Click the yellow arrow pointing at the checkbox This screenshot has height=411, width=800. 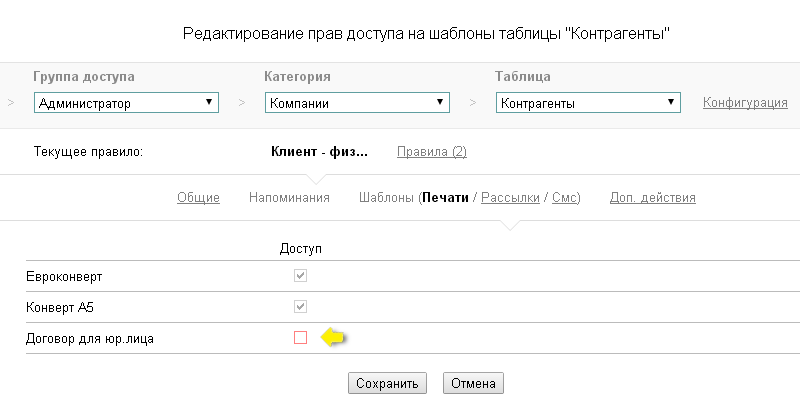click(x=333, y=338)
